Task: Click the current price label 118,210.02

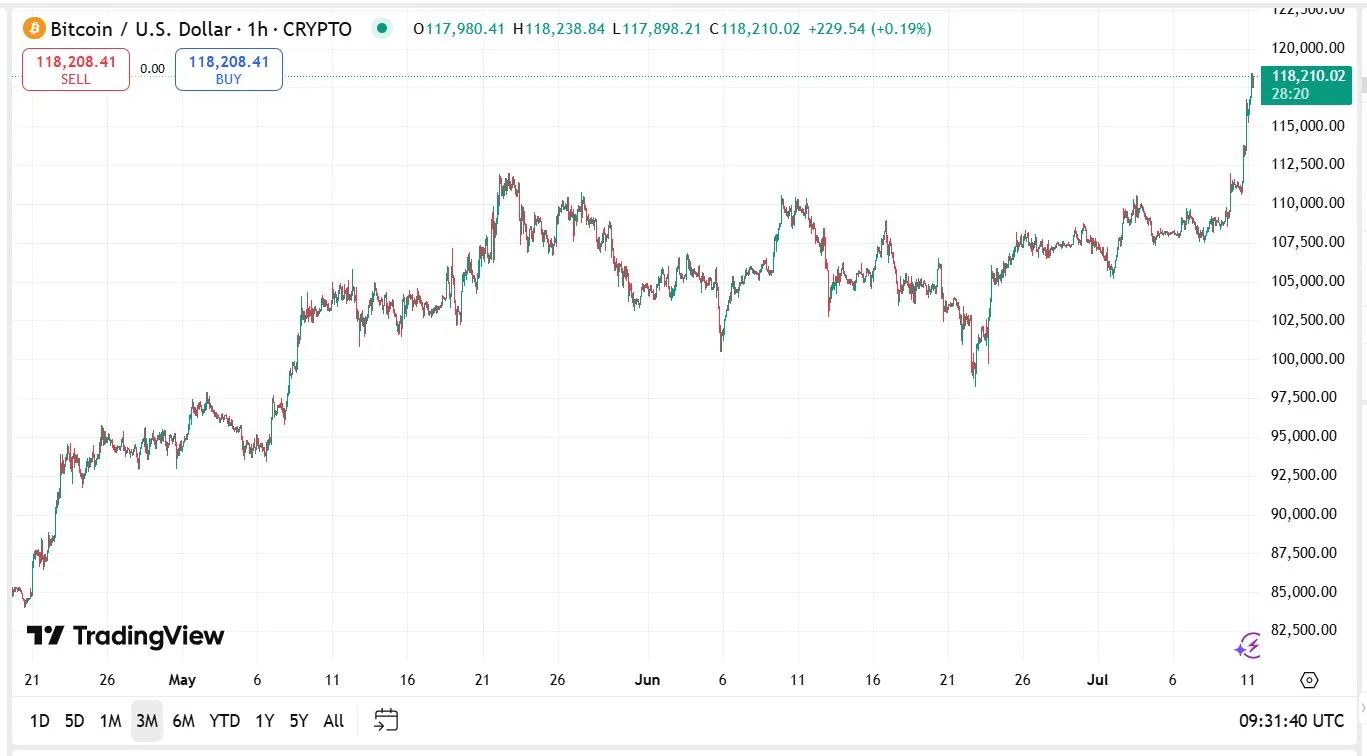Action: click(1307, 76)
